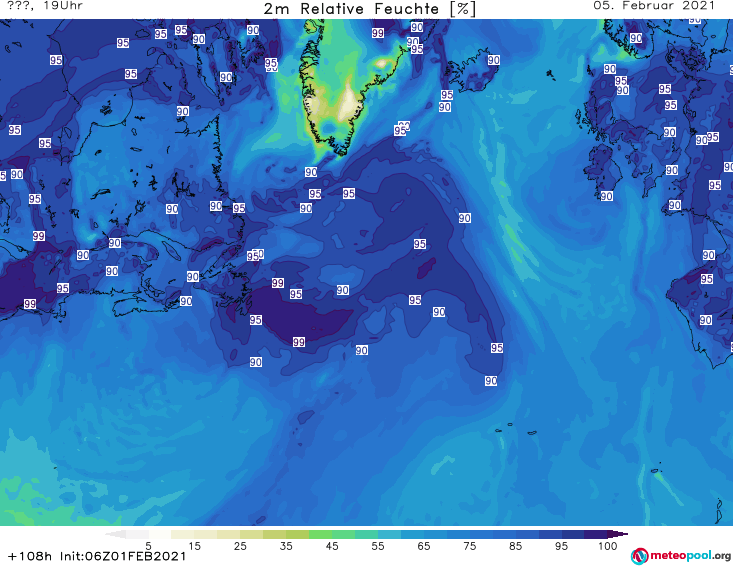Click legend scale label '85'
This screenshot has height=566, width=733.
tap(515, 546)
